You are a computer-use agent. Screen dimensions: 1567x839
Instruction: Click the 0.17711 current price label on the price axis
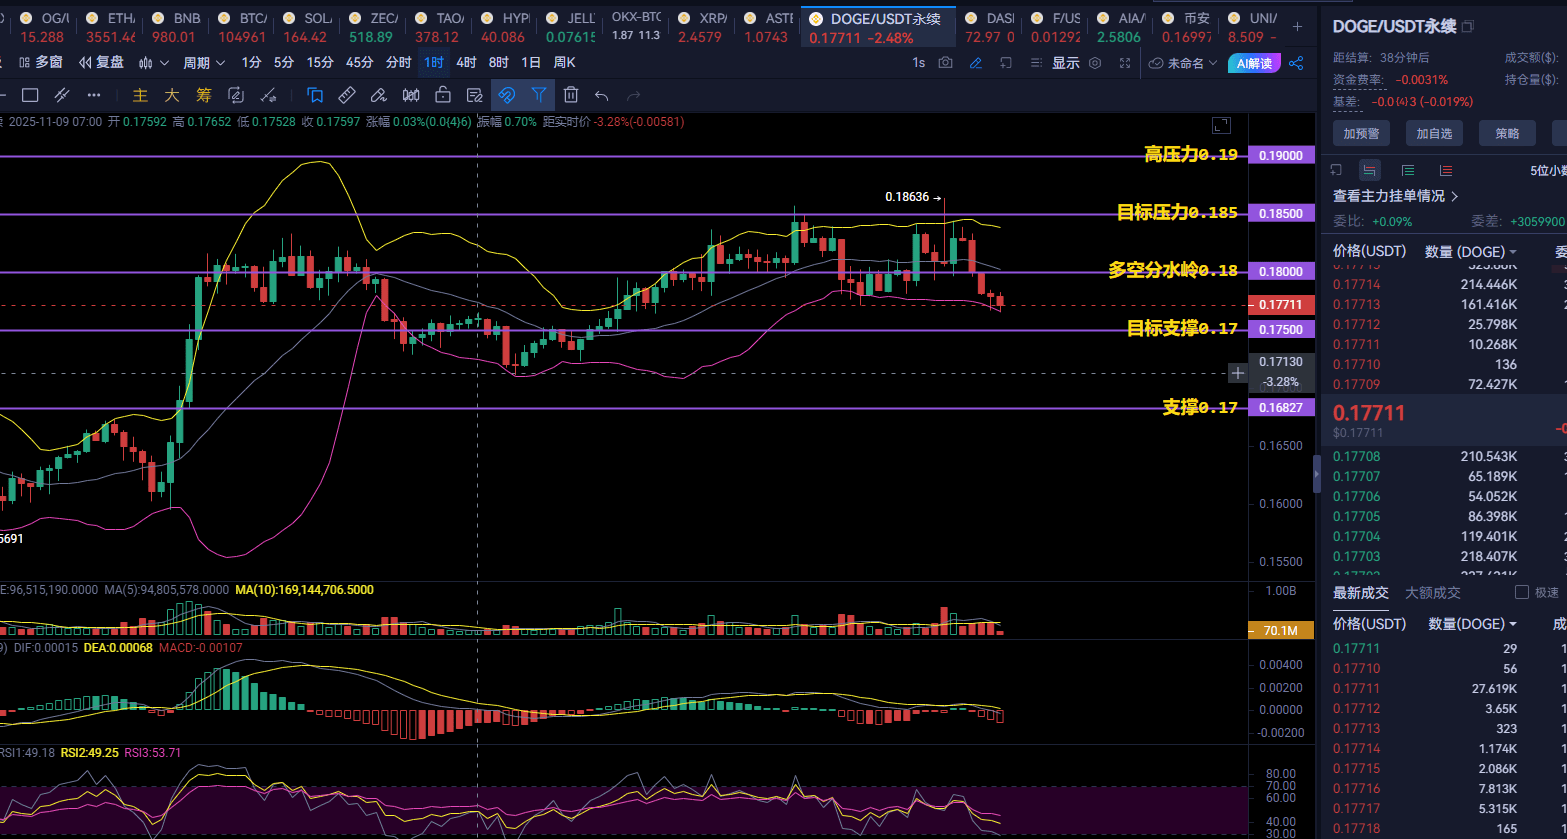tap(1280, 304)
